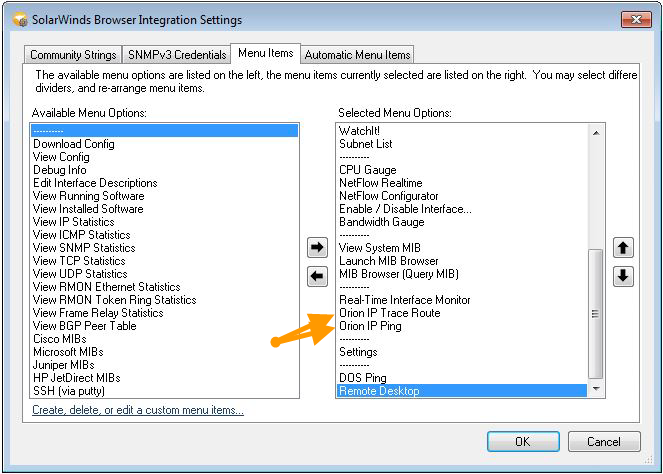Remove selected item using left arrow button
The image size is (663, 474).
tap(317, 276)
